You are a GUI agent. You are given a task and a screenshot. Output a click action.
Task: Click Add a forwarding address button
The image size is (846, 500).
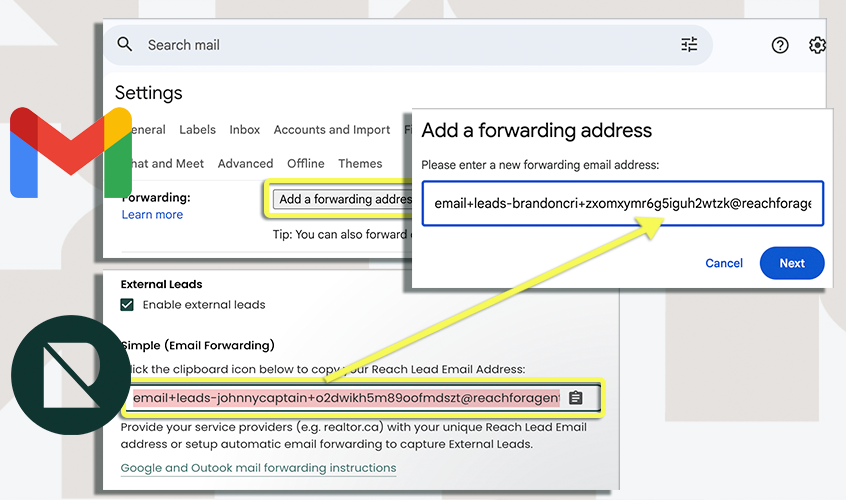tap(340, 199)
